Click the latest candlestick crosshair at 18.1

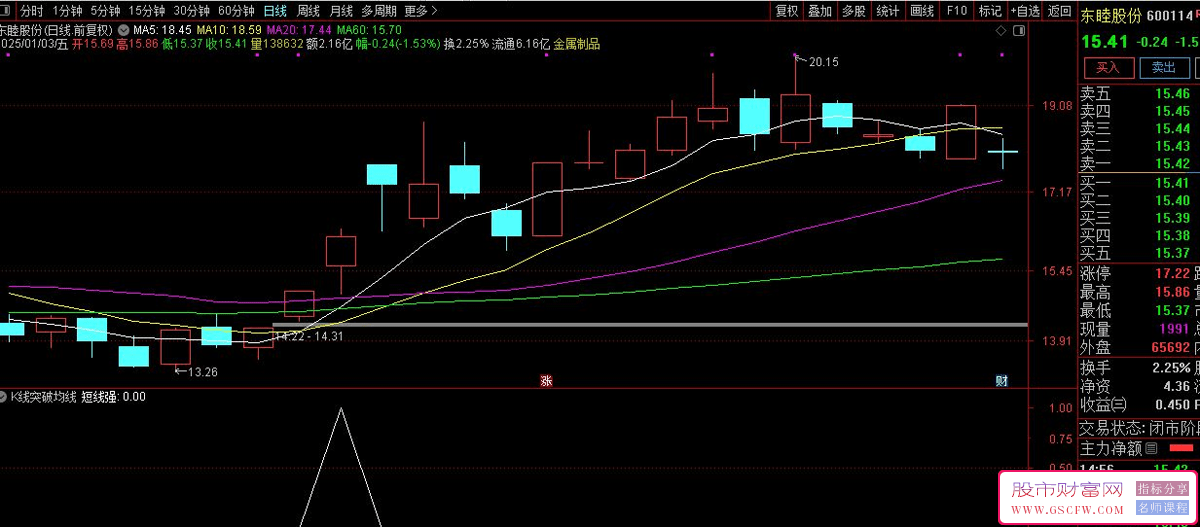(x=1003, y=151)
